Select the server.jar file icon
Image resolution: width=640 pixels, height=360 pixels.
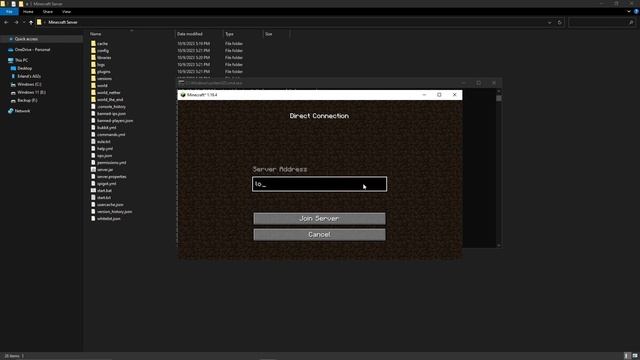[x=93, y=170]
